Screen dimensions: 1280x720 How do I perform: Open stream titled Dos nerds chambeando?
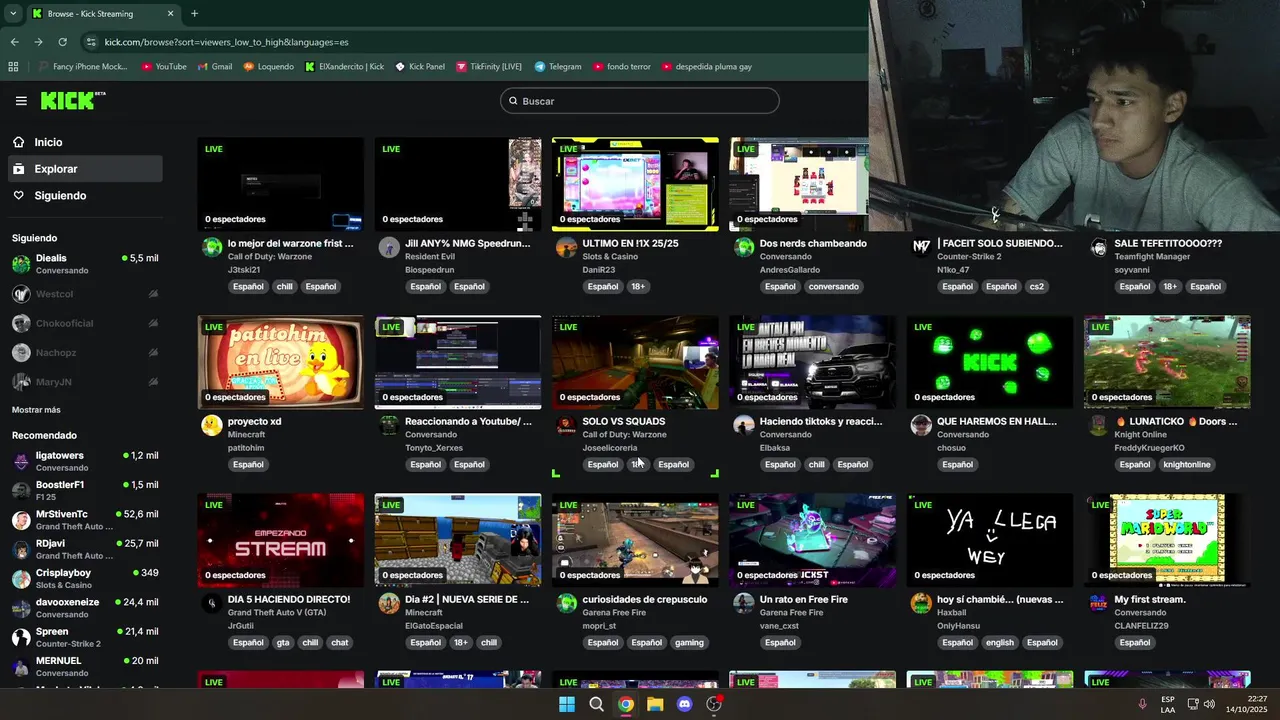tap(813, 243)
